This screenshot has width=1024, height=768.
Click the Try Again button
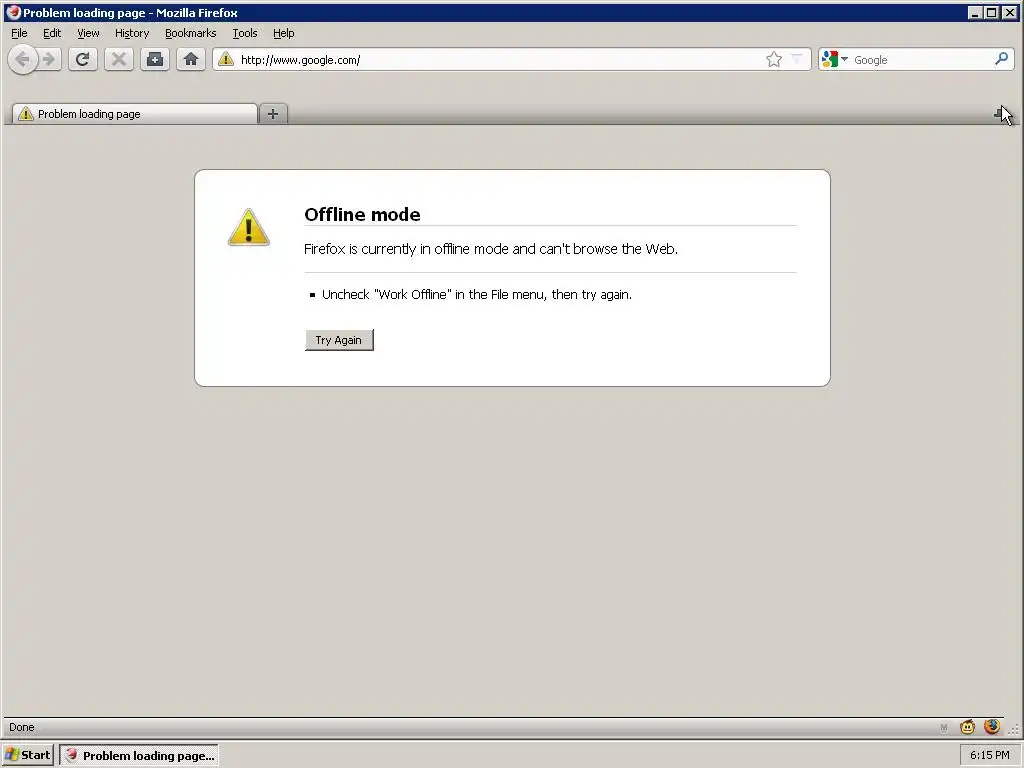[339, 340]
